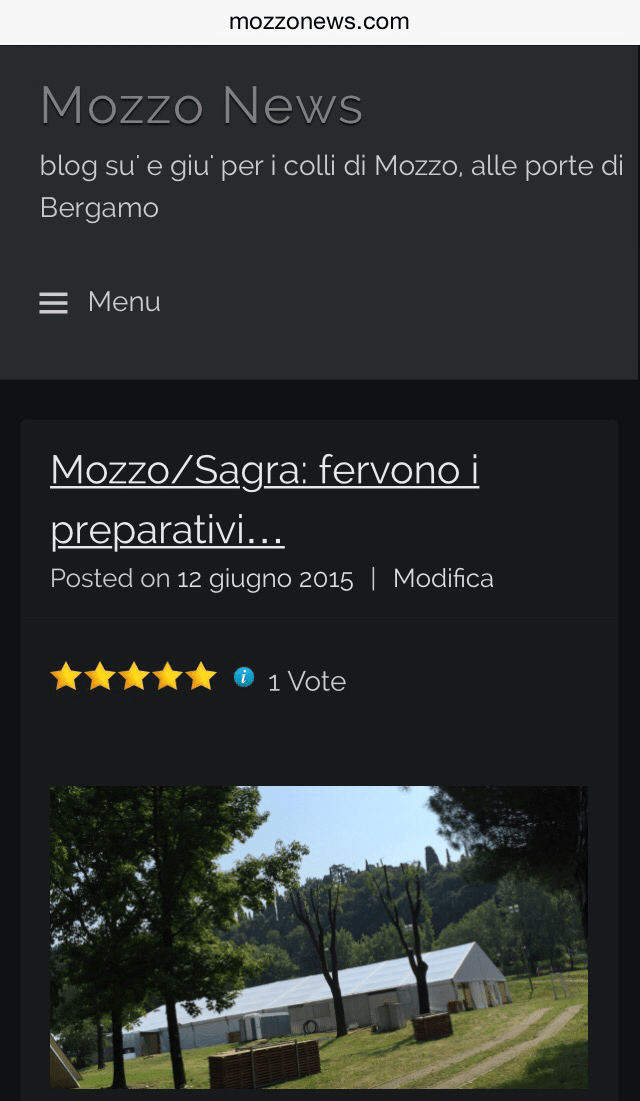The height and width of the screenshot is (1101, 640).
Task: Tap the mozzonews.com address bar
Action: tap(320, 22)
